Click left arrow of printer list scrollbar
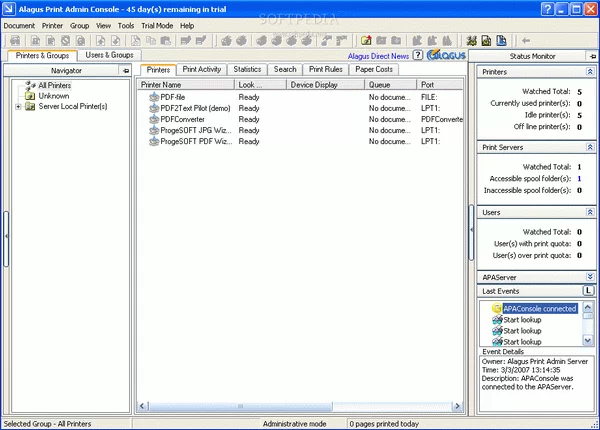 (x=142, y=406)
